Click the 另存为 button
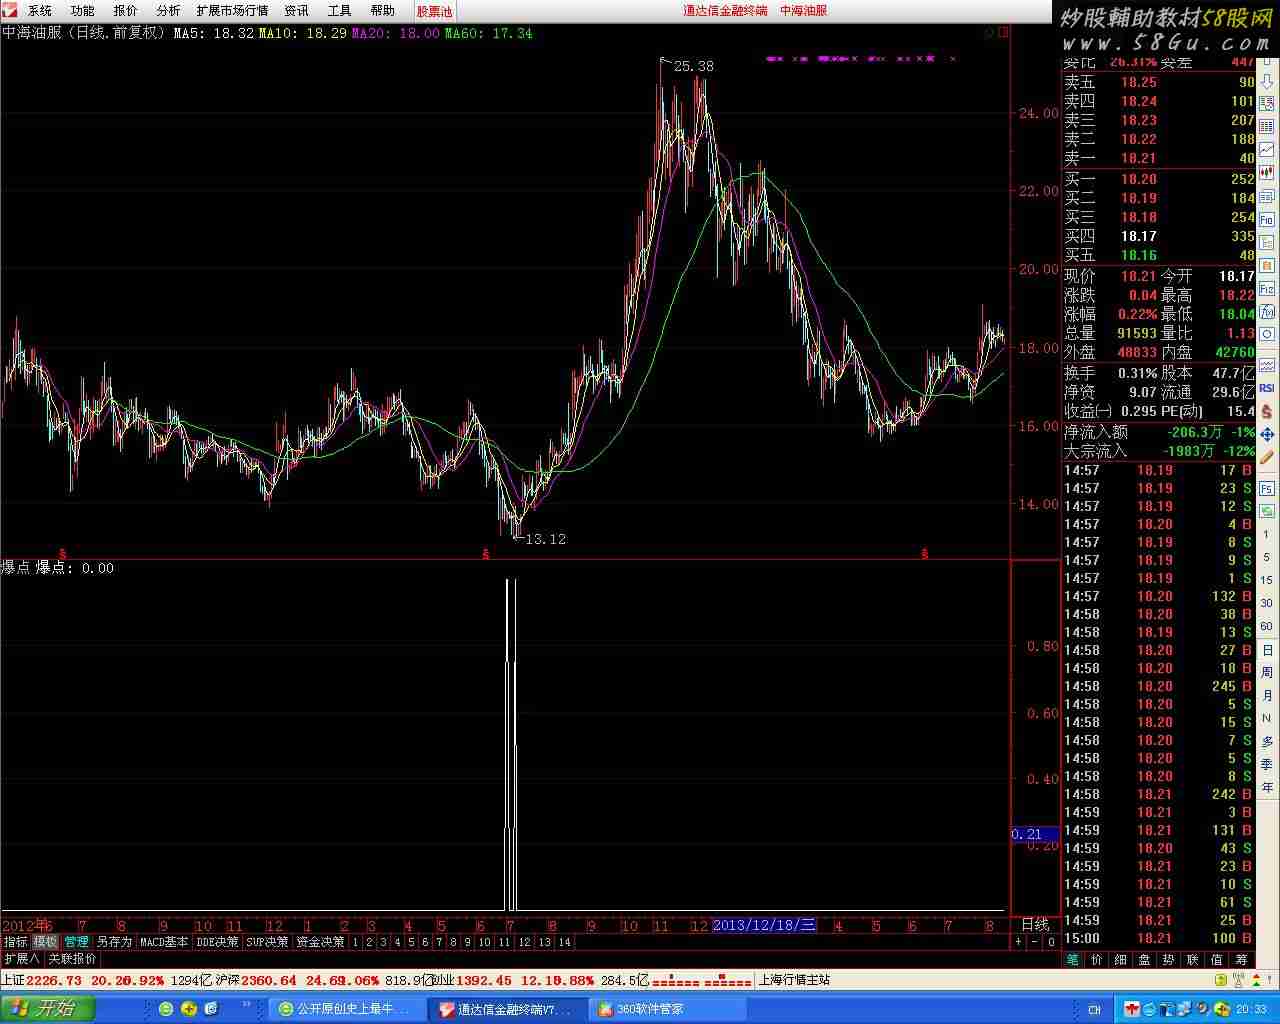This screenshot has width=1280, height=1024. [x=114, y=942]
